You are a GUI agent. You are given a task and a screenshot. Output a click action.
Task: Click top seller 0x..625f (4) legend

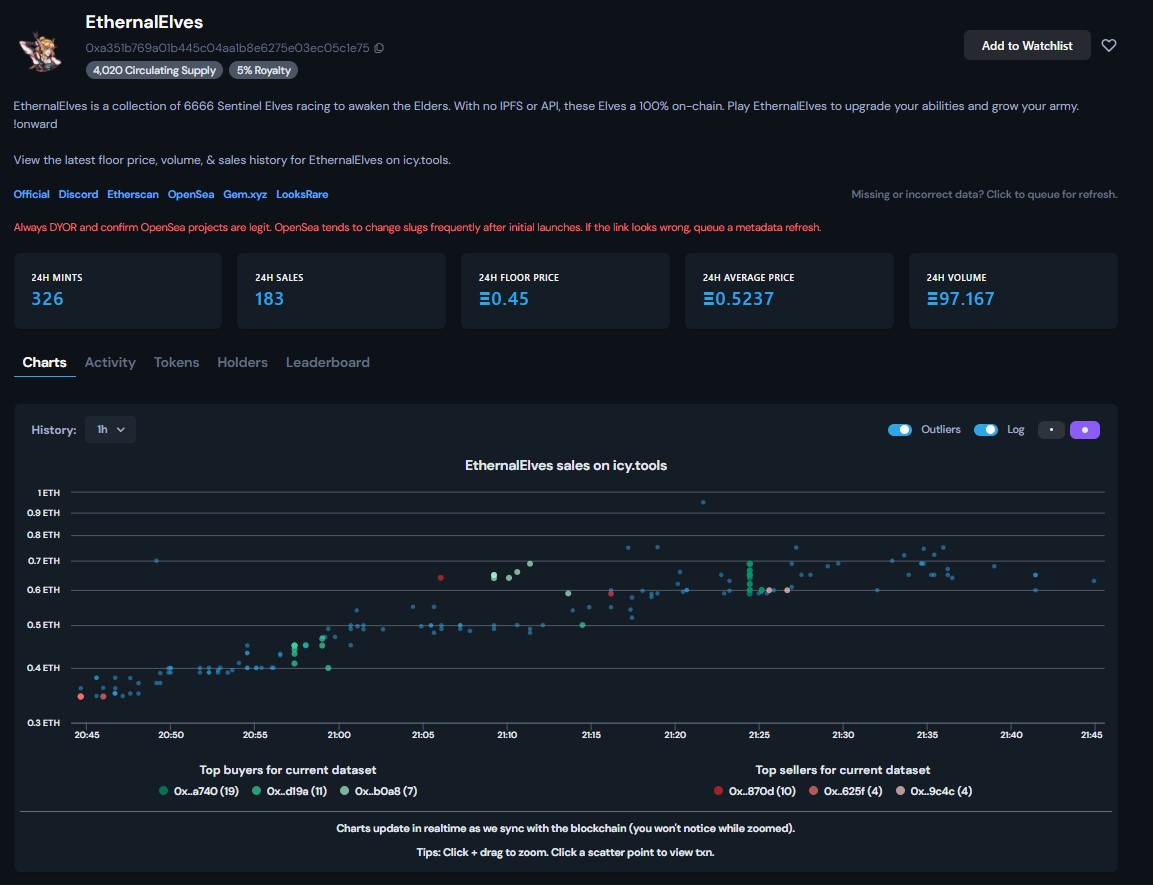tap(846, 791)
